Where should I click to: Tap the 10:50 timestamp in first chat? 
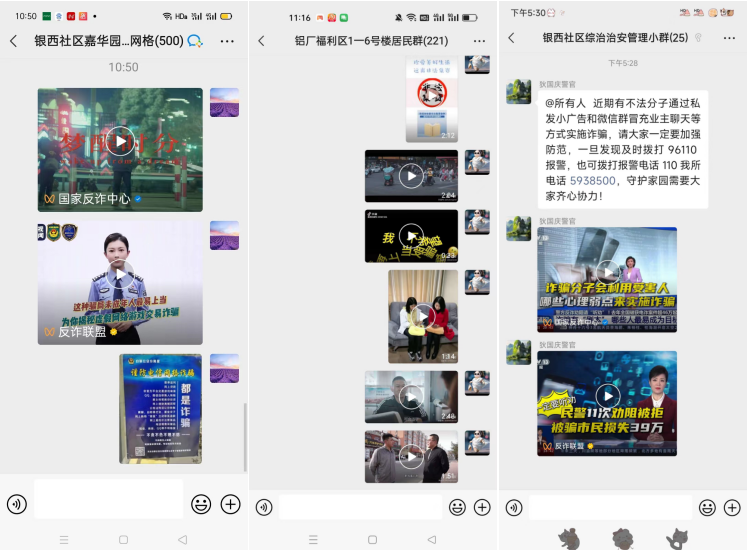[x=123, y=67]
